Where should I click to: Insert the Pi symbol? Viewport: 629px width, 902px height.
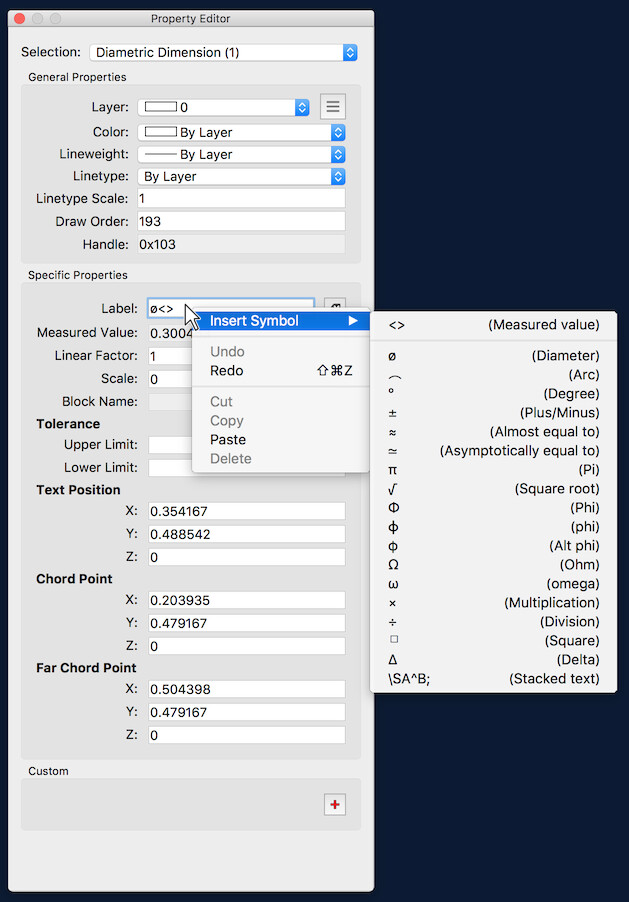point(494,470)
